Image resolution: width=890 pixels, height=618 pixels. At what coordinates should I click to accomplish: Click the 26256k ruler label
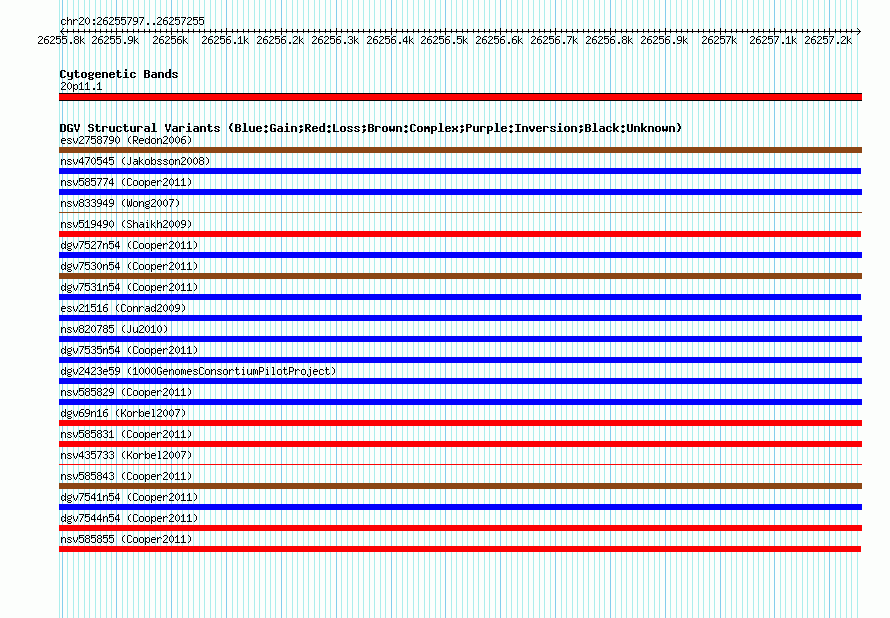[x=170, y=40]
